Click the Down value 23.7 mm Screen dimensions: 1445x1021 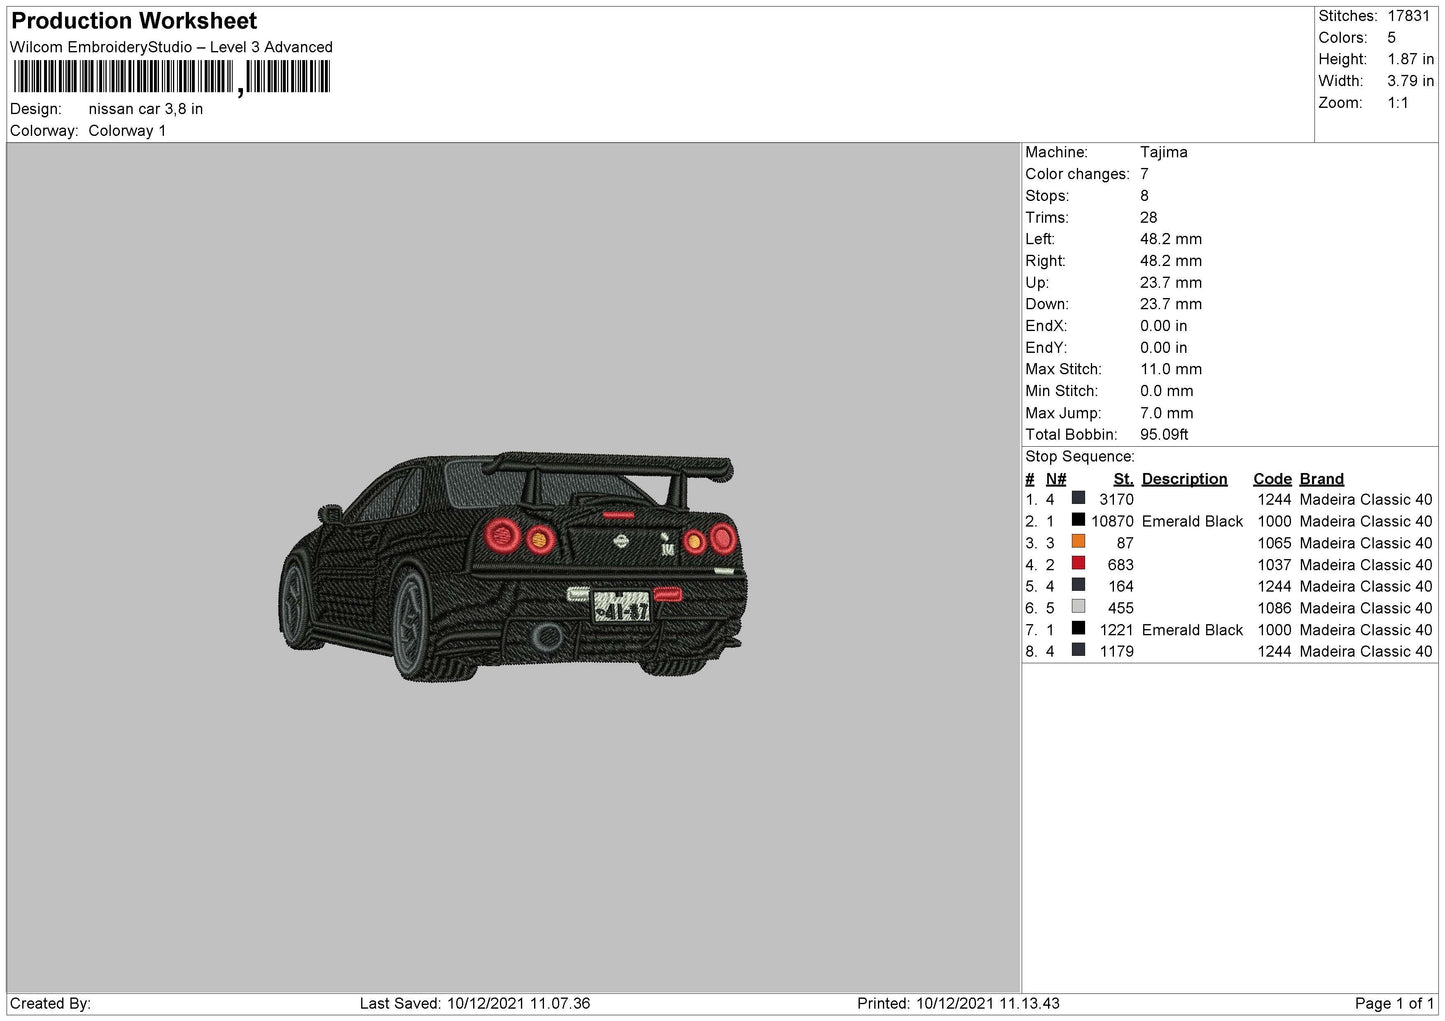point(1171,304)
